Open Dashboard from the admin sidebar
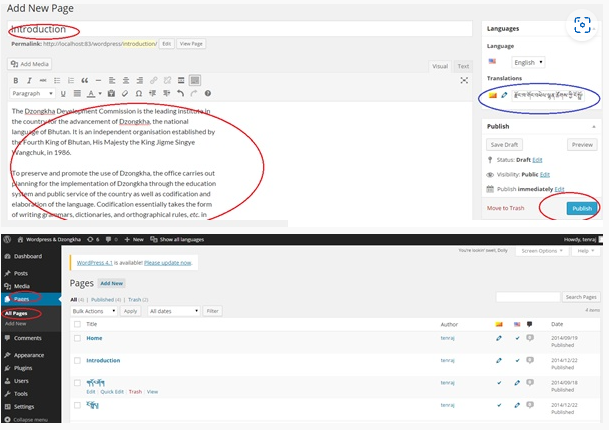Image resolution: width=609 pixels, height=430 pixels. (28, 256)
